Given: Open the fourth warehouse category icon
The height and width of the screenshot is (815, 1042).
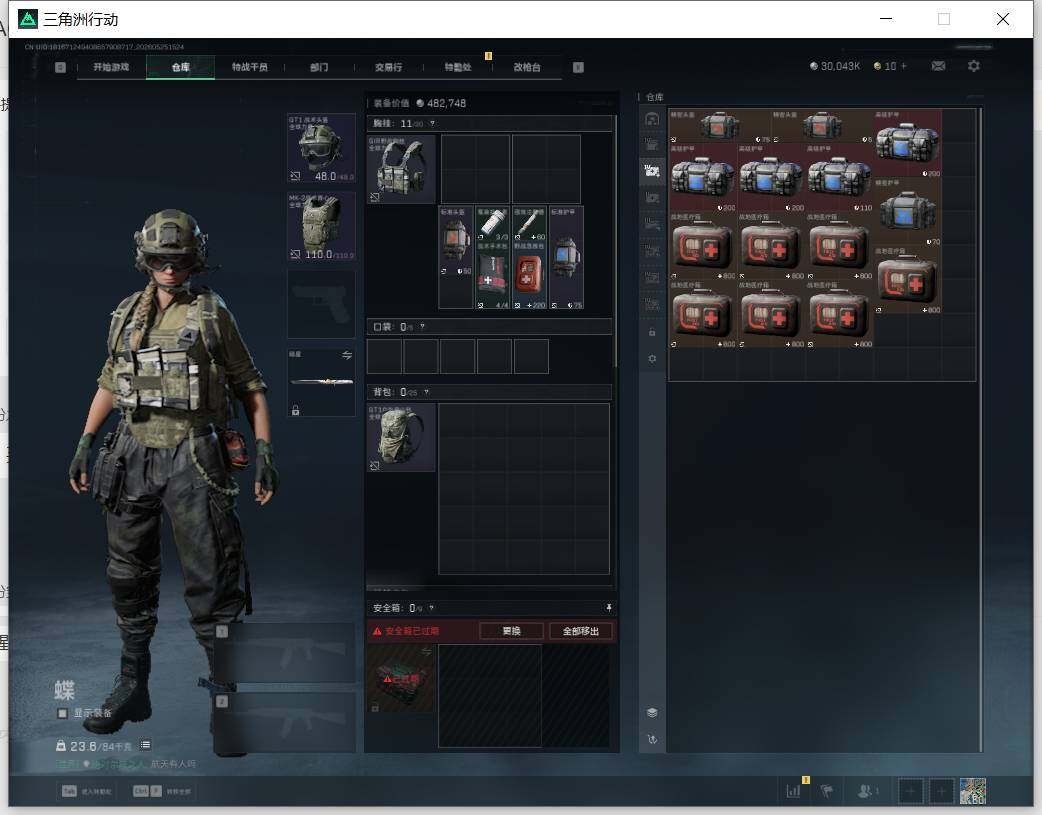Looking at the screenshot, I should tap(653, 198).
